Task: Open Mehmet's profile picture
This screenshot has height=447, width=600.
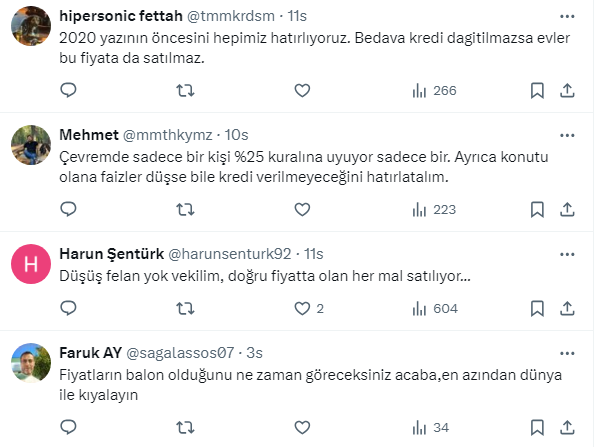Action: pos(31,147)
